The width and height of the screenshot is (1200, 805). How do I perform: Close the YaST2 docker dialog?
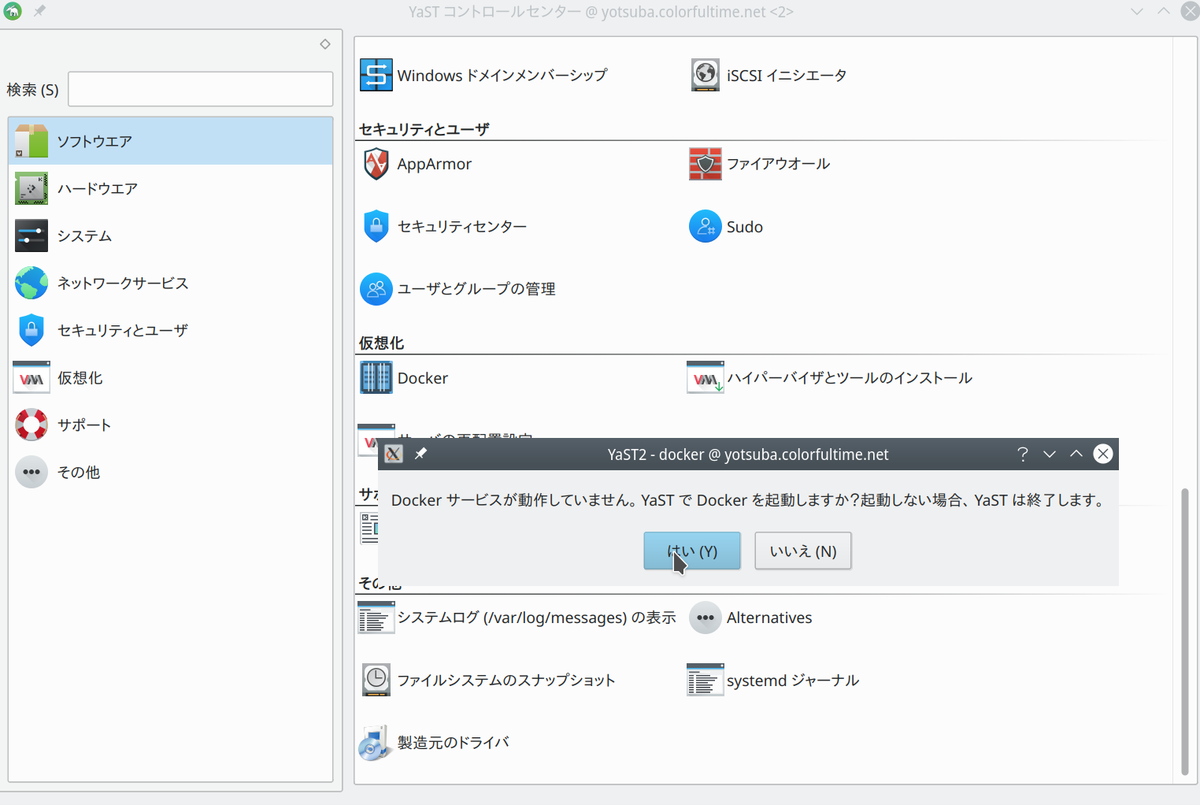point(1103,454)
